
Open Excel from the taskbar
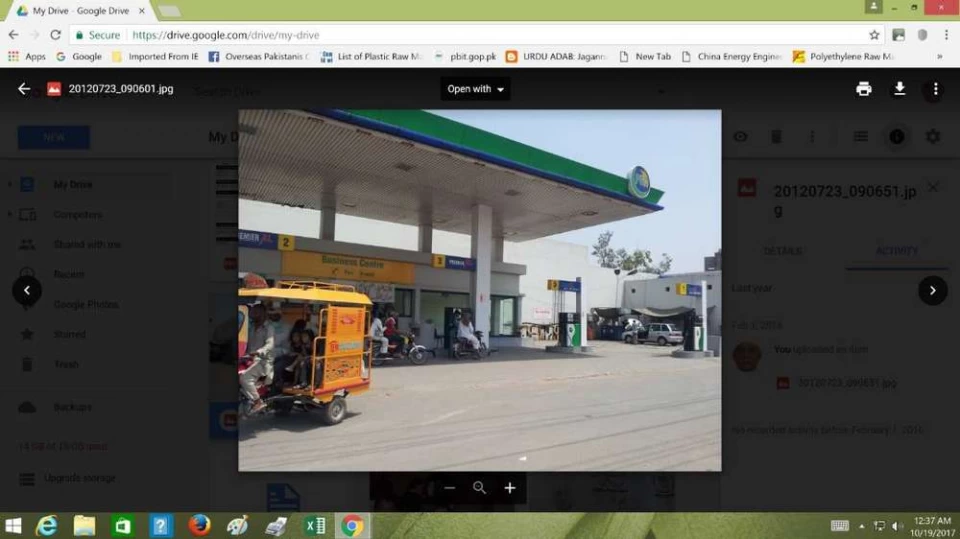[315, 526]
